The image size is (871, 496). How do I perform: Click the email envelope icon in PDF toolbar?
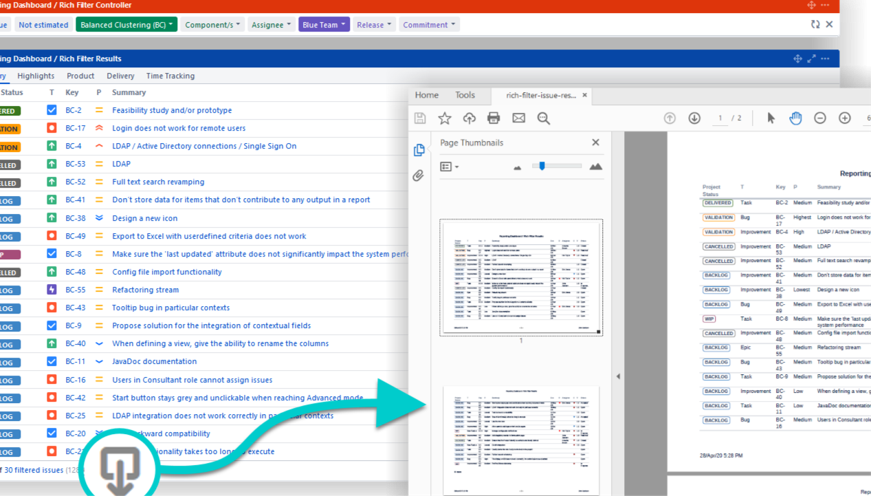tap(518, 118)
